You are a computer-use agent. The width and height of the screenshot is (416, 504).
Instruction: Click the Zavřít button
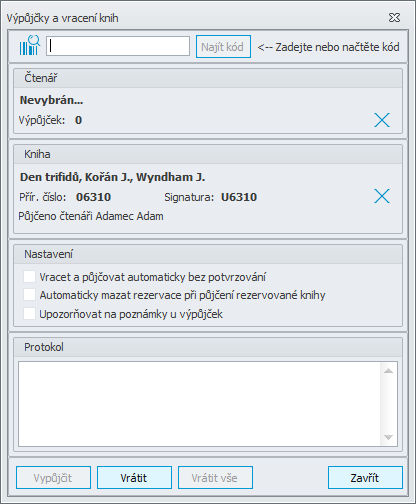(x=365, y=478)
